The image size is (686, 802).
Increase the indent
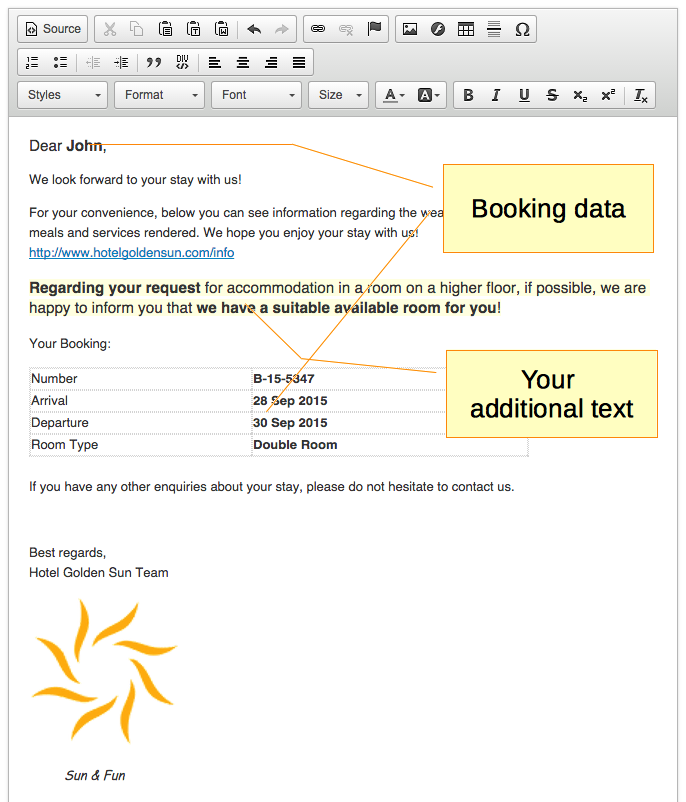coord(121,62)
